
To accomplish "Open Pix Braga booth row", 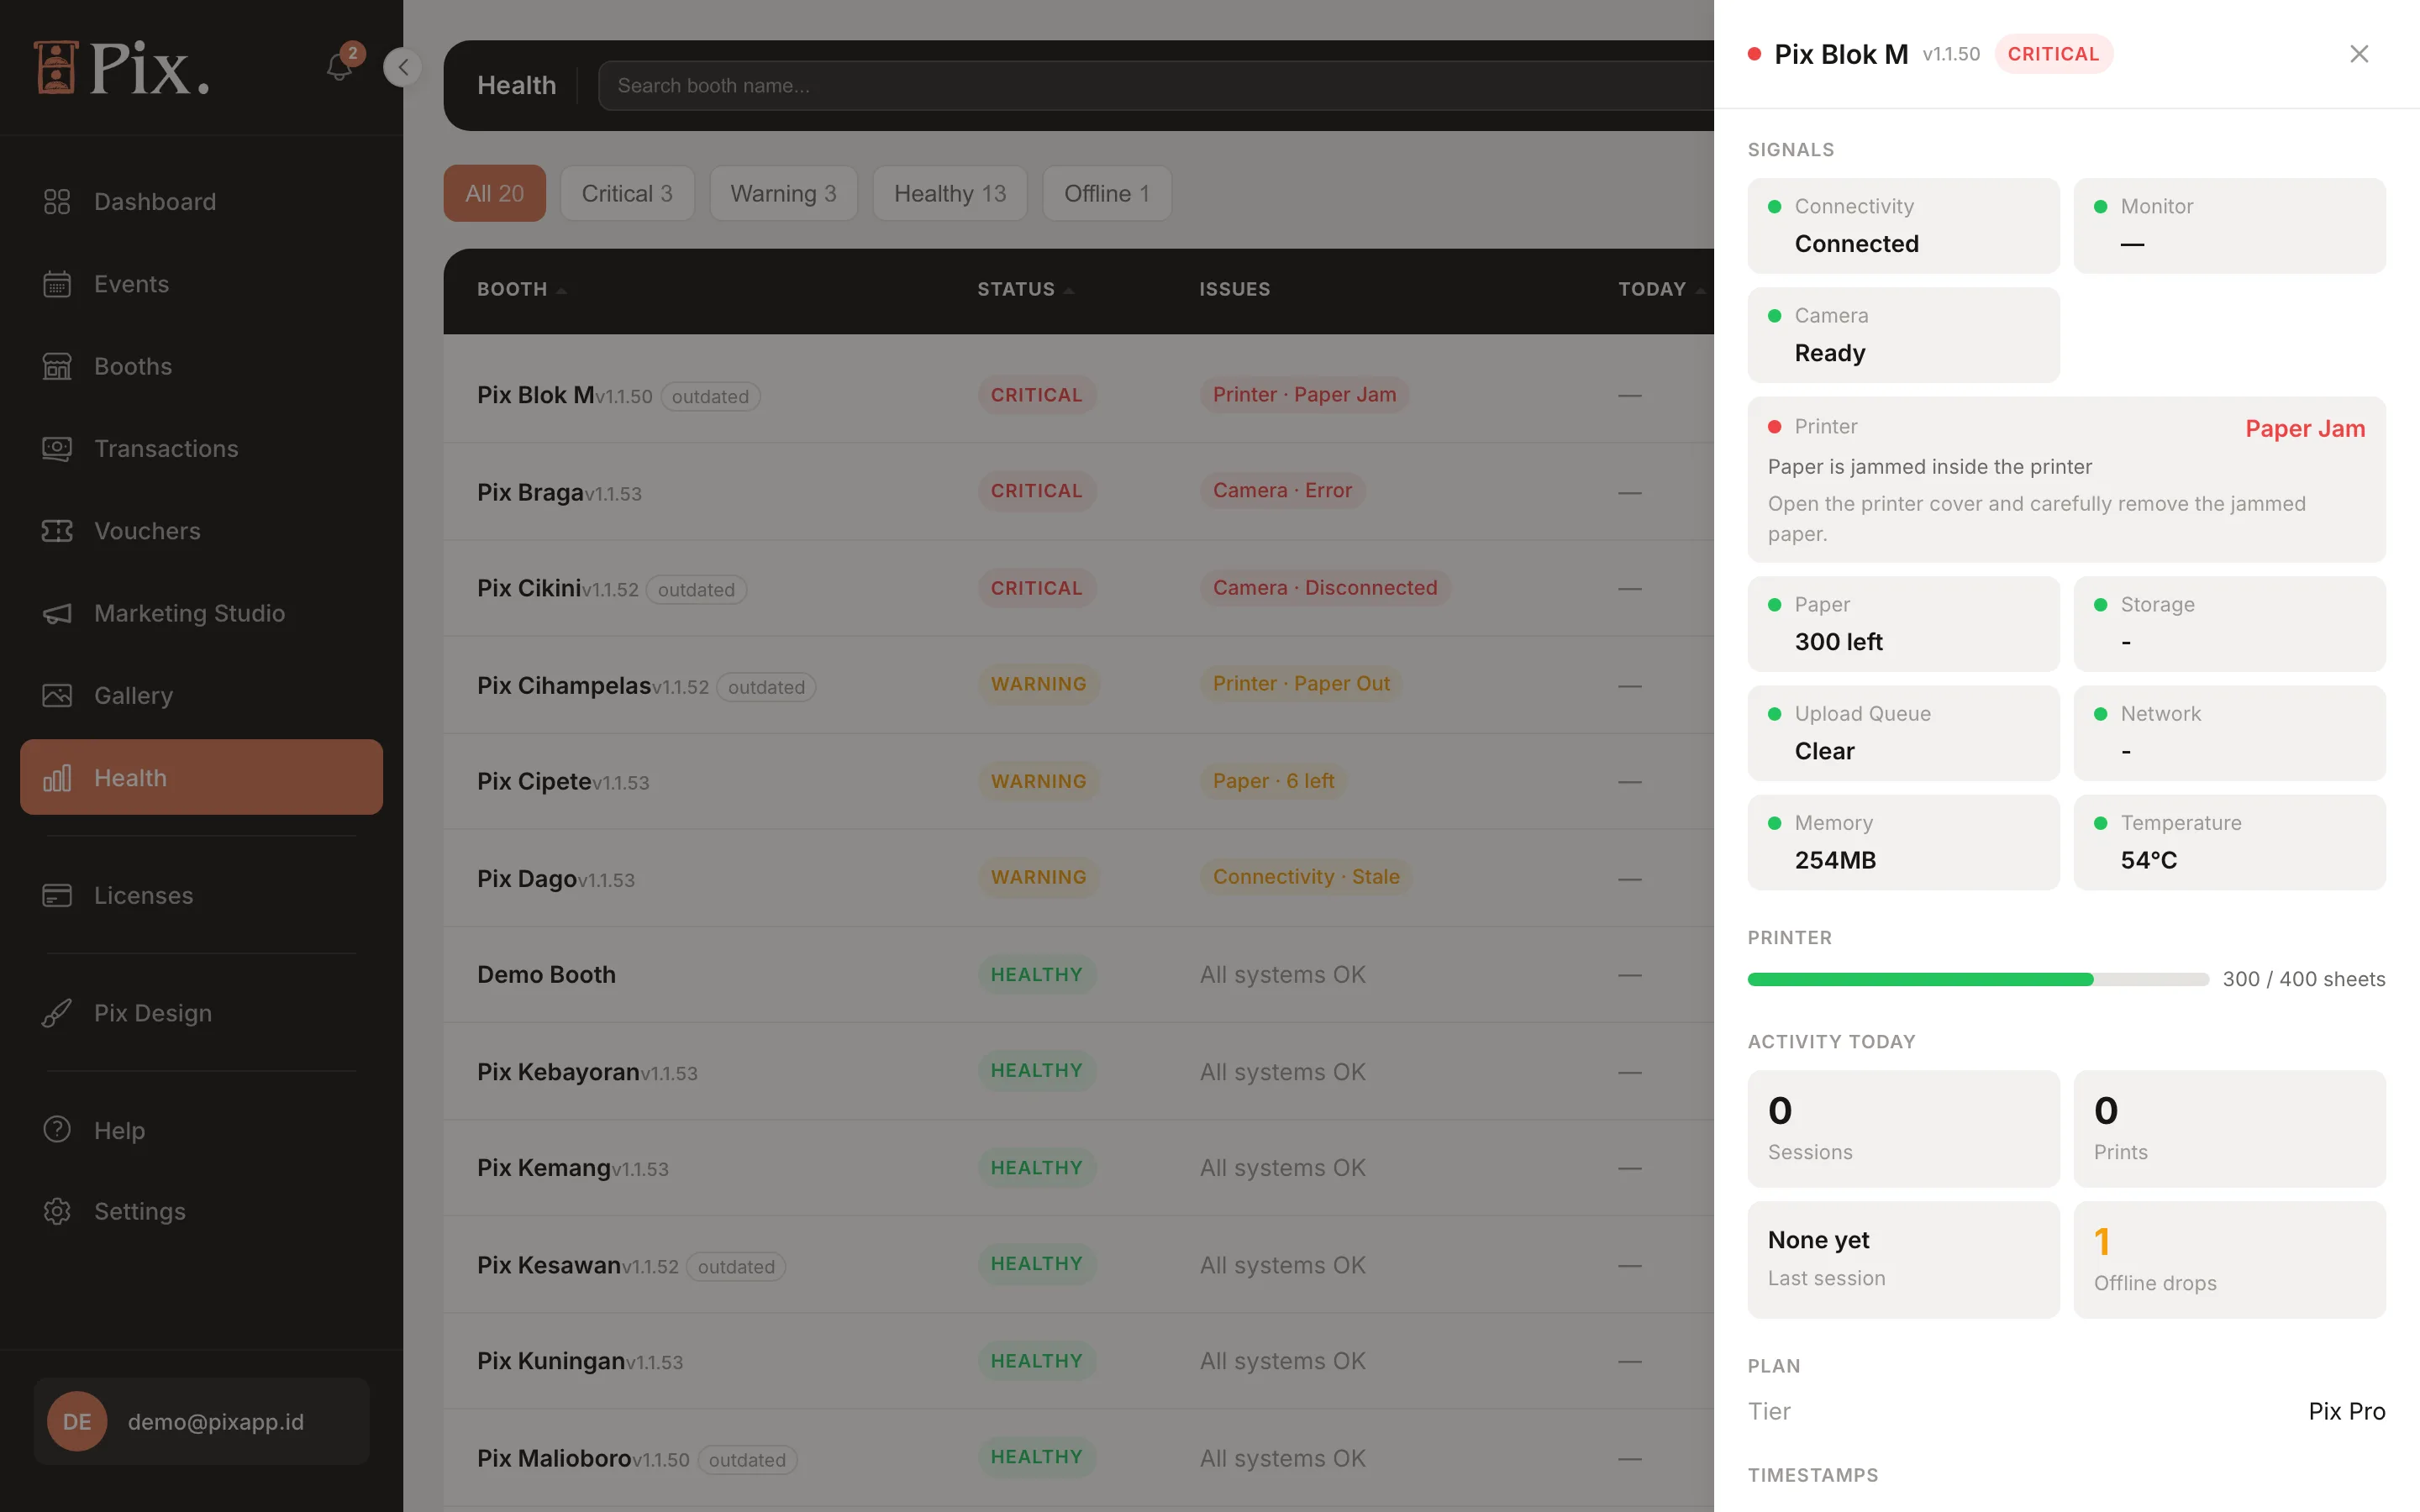I will pyautogui.click(x=1078, y=492).
